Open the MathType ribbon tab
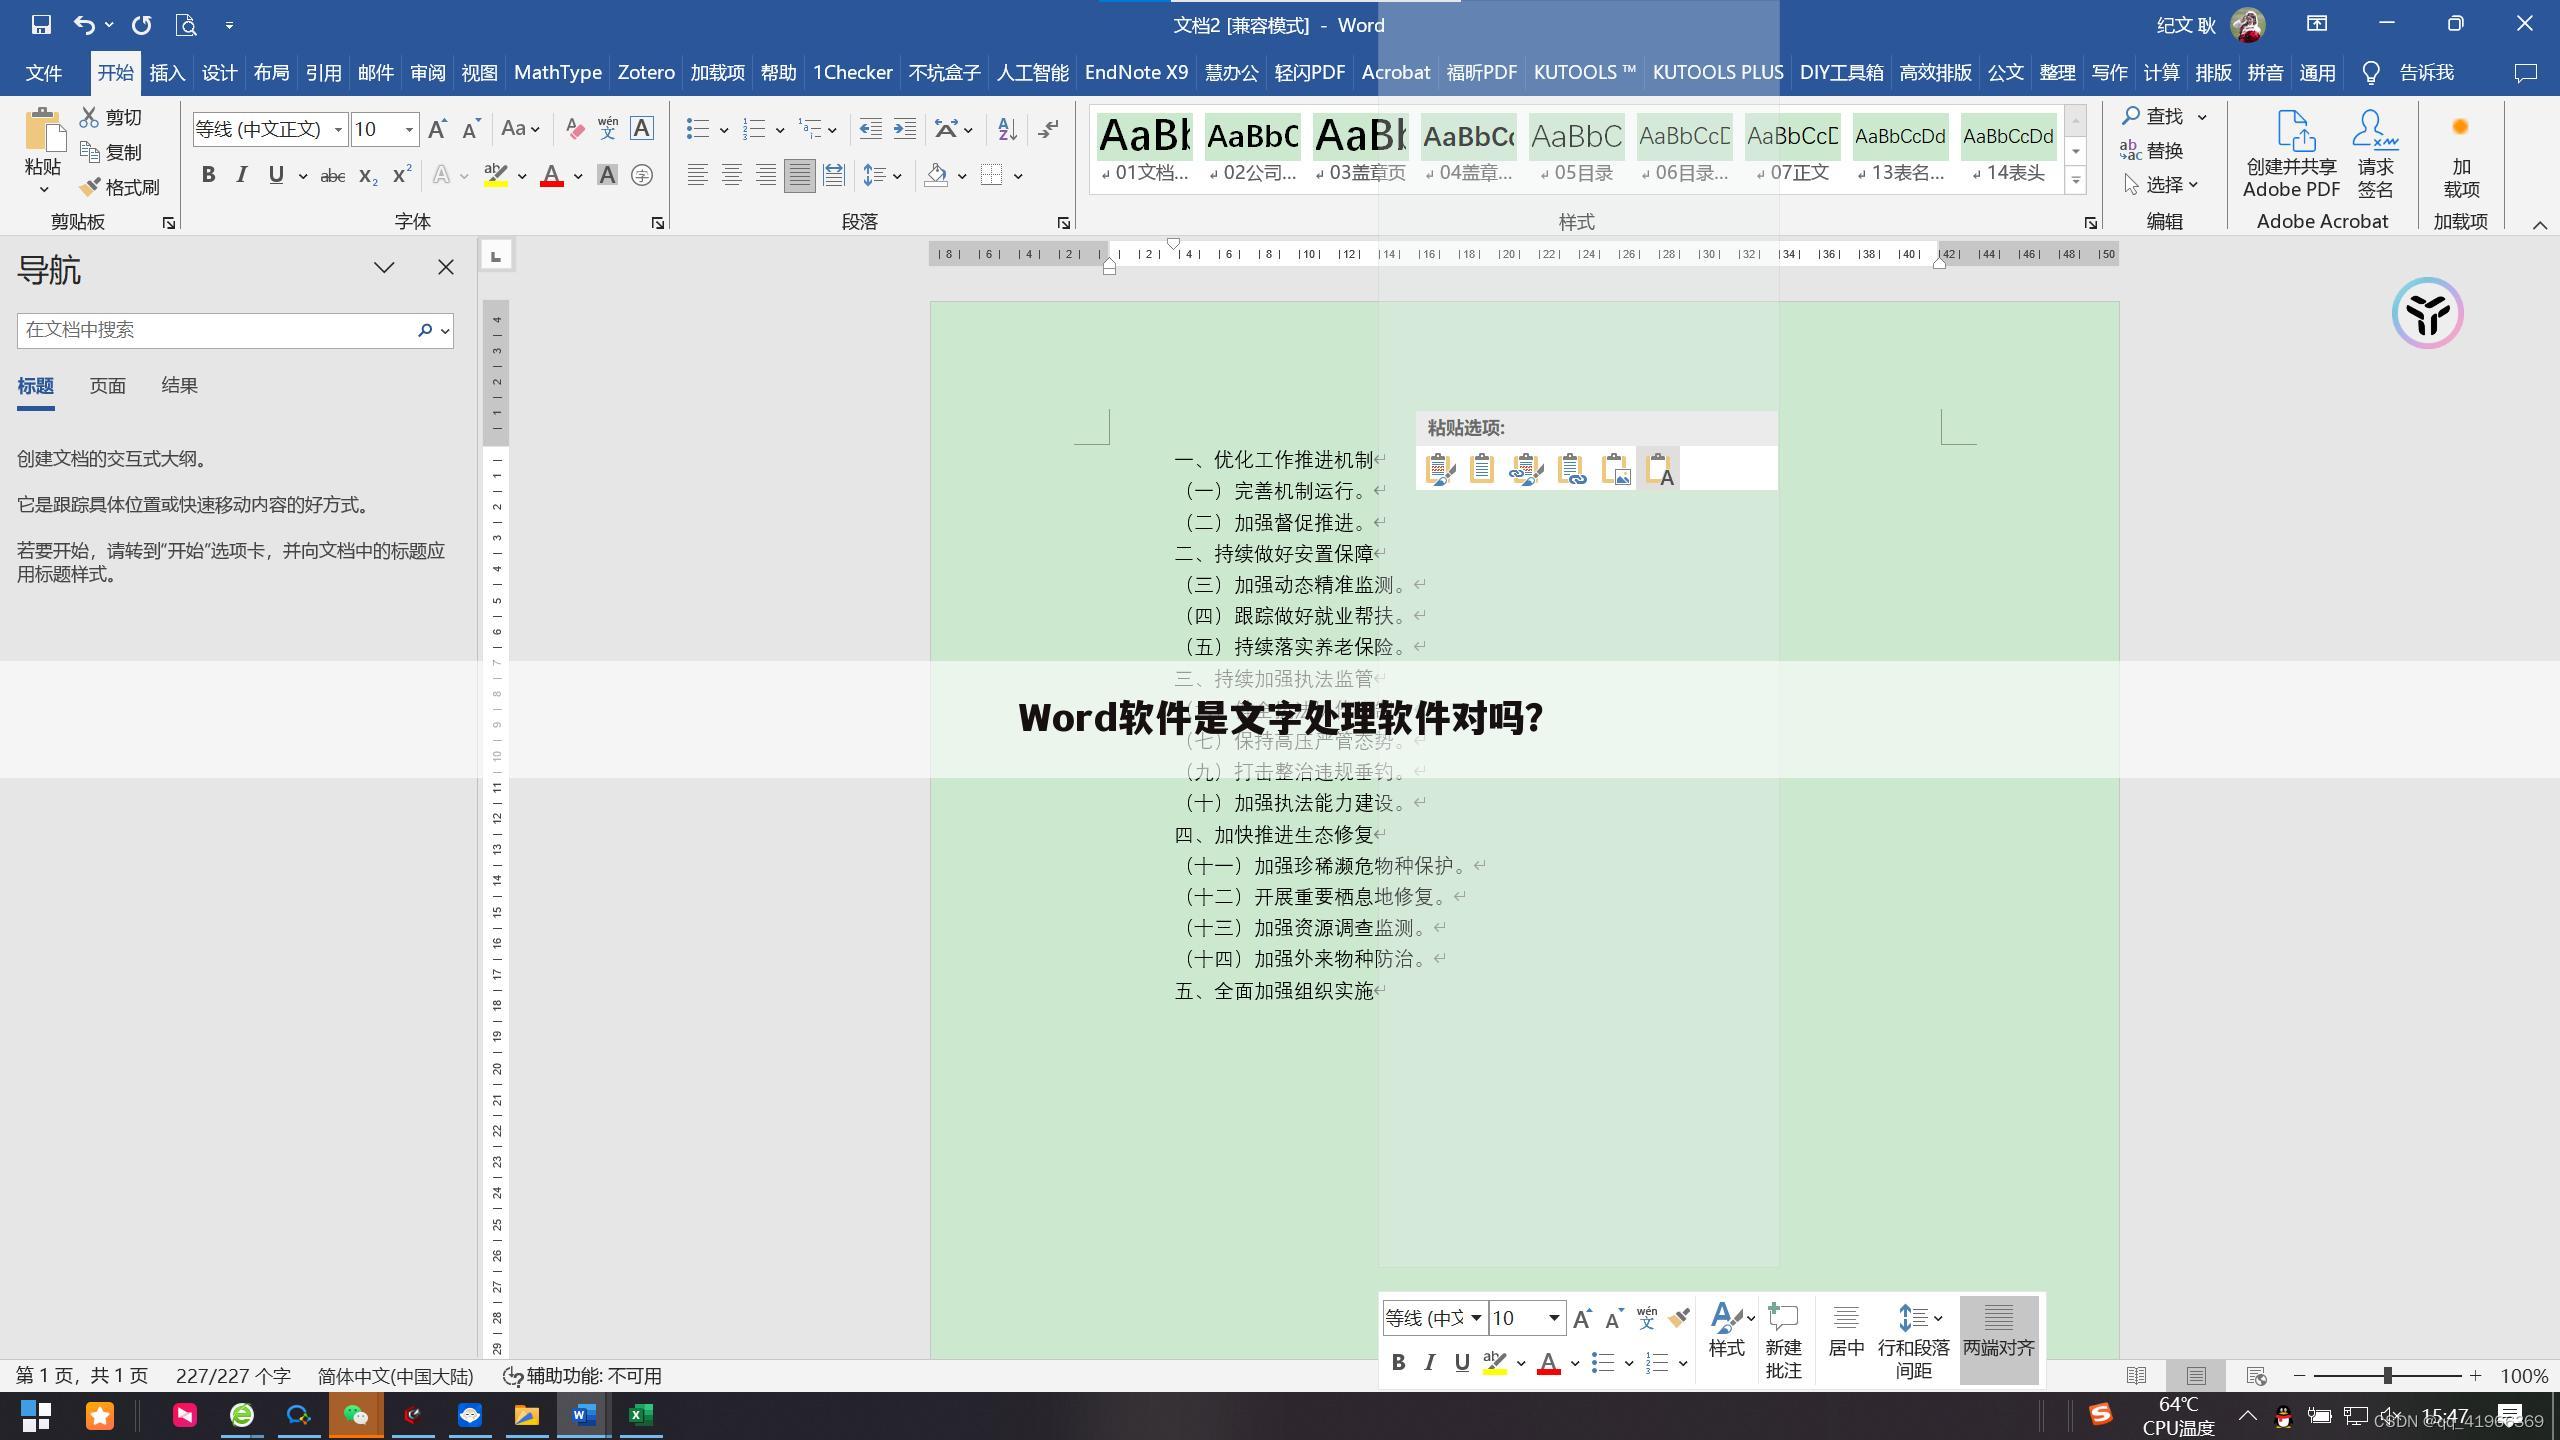Viewport: 2560px width, 1440px height. coord(557,73)
